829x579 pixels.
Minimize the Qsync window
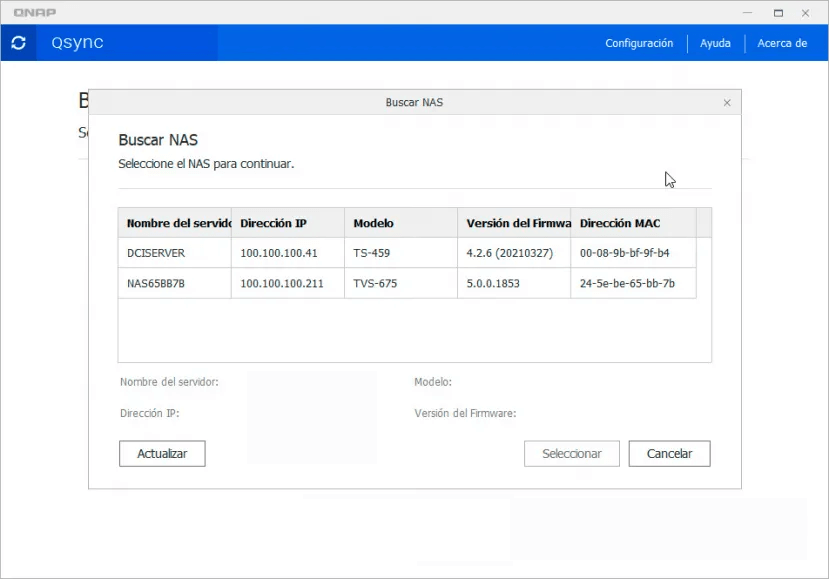[x=747, y=13]
